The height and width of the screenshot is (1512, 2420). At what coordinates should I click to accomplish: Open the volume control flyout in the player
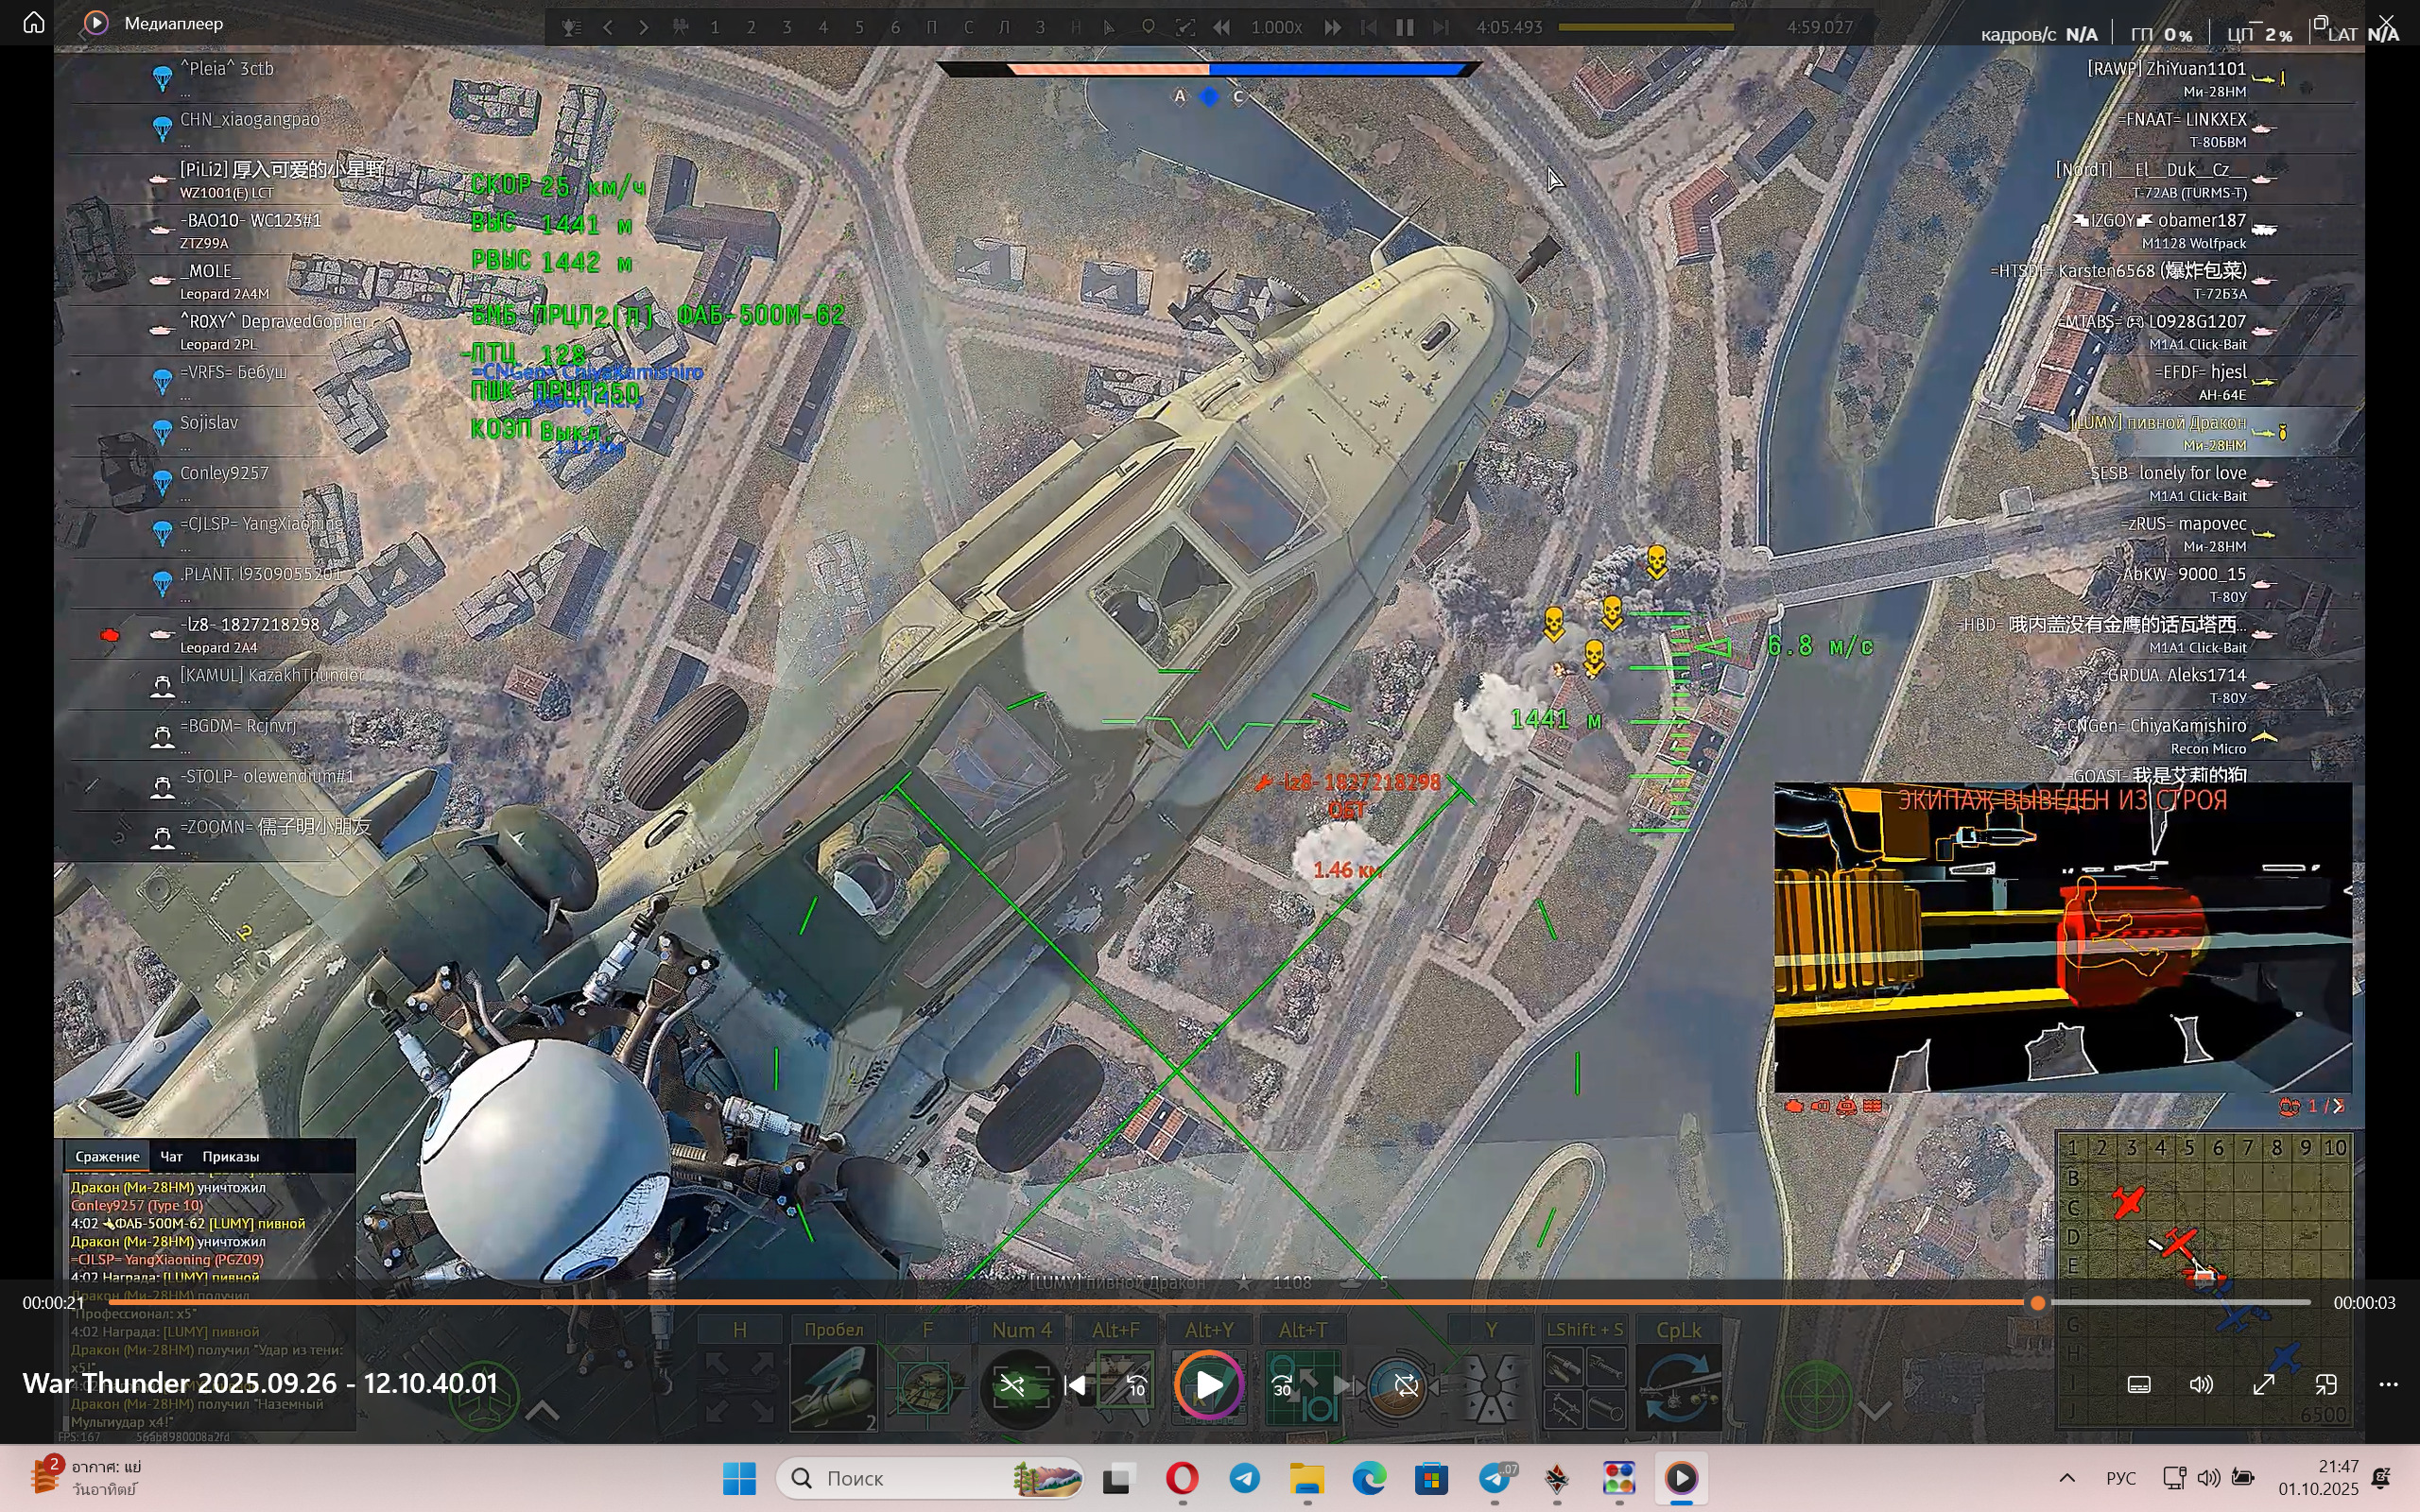(x=2201, y=1385)
